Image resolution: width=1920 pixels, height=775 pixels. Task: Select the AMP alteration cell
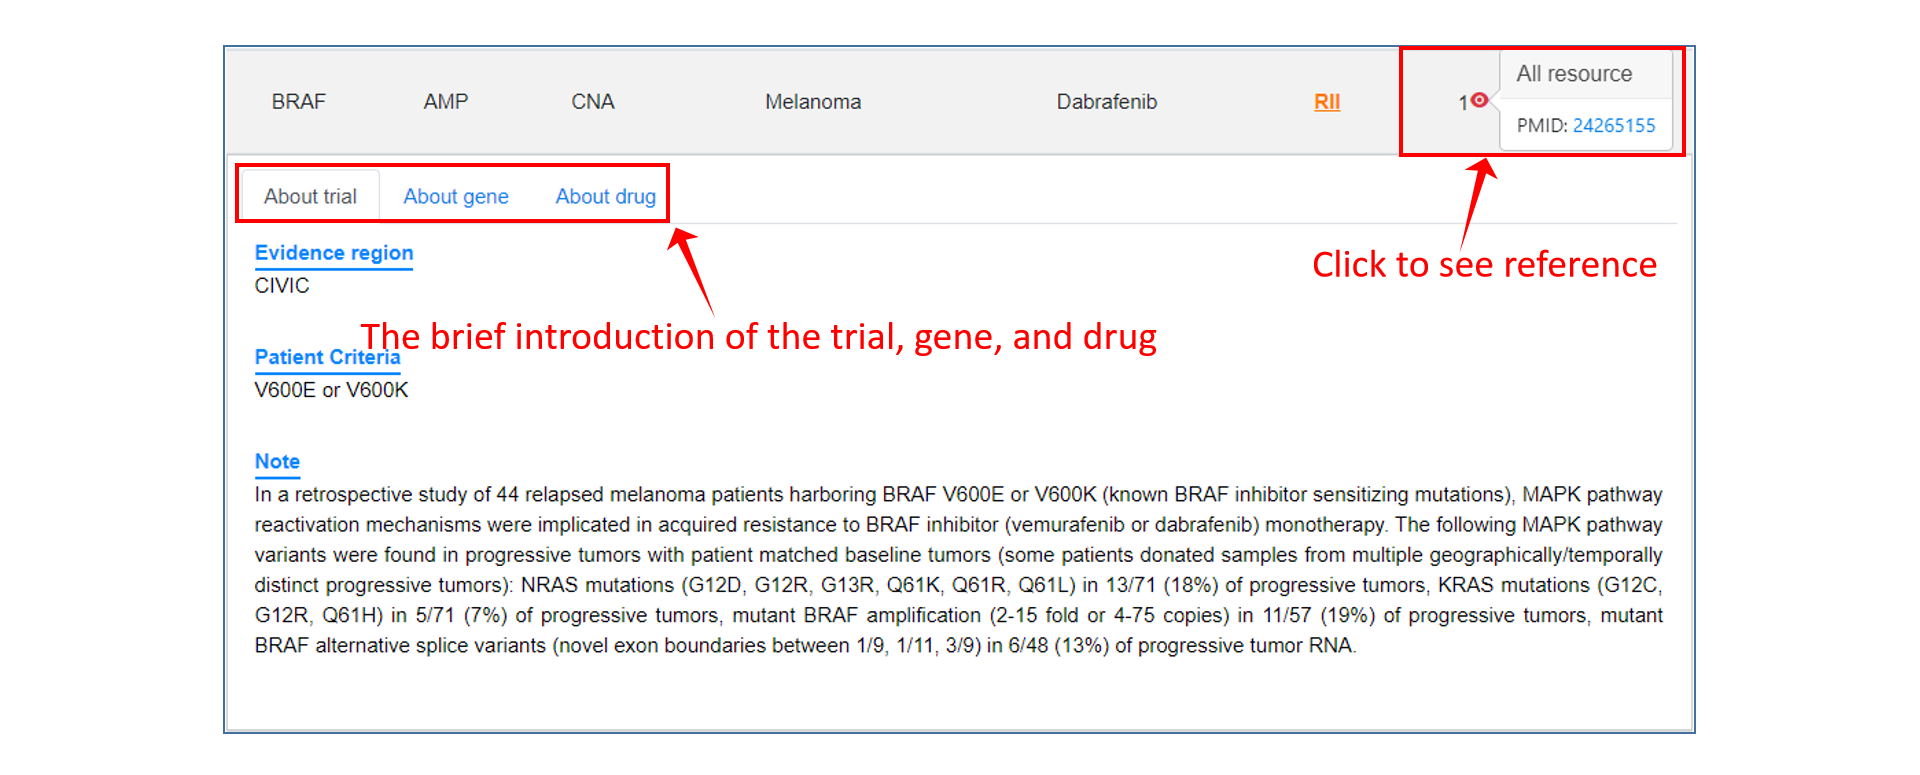[x=446, y=102]
